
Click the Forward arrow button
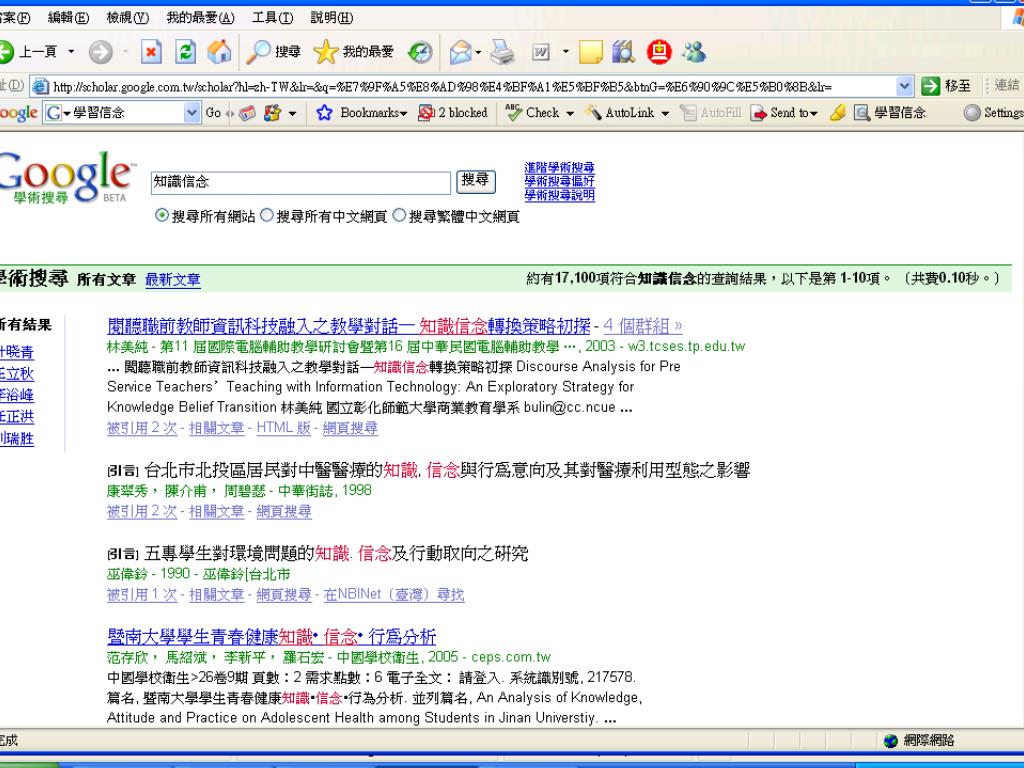pos(101,52)
